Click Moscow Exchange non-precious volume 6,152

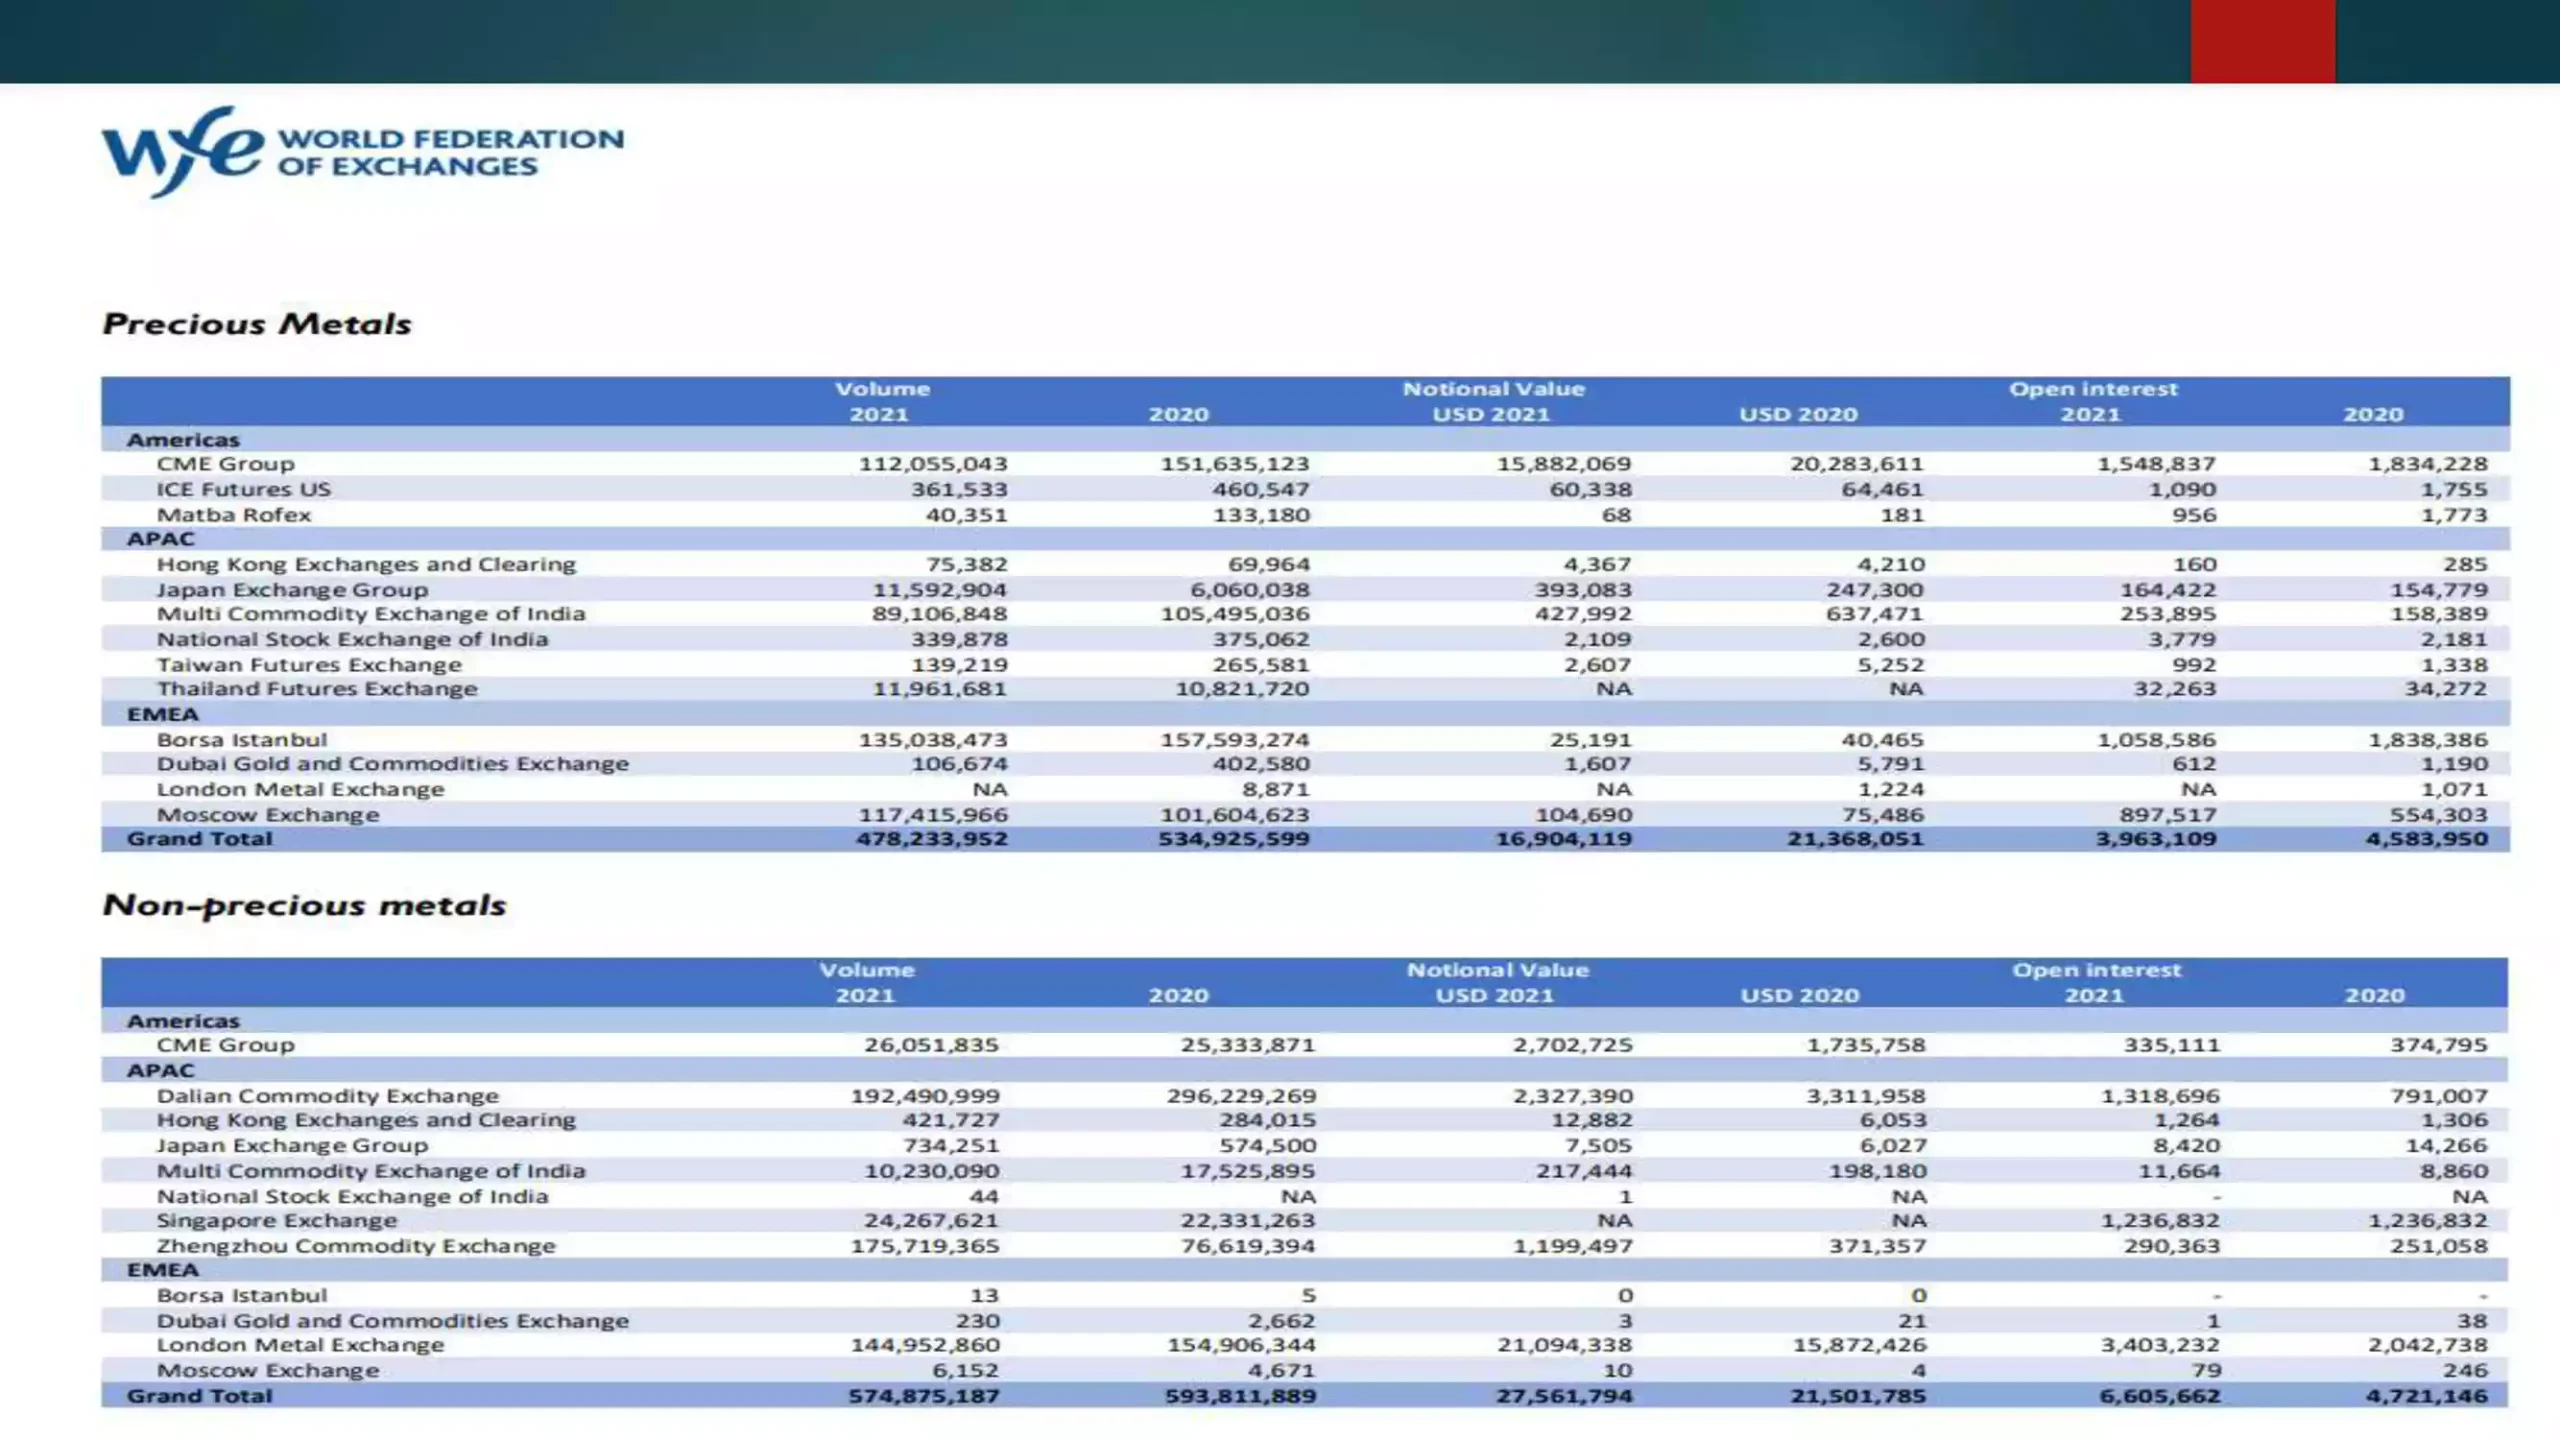click(966, 1371)
